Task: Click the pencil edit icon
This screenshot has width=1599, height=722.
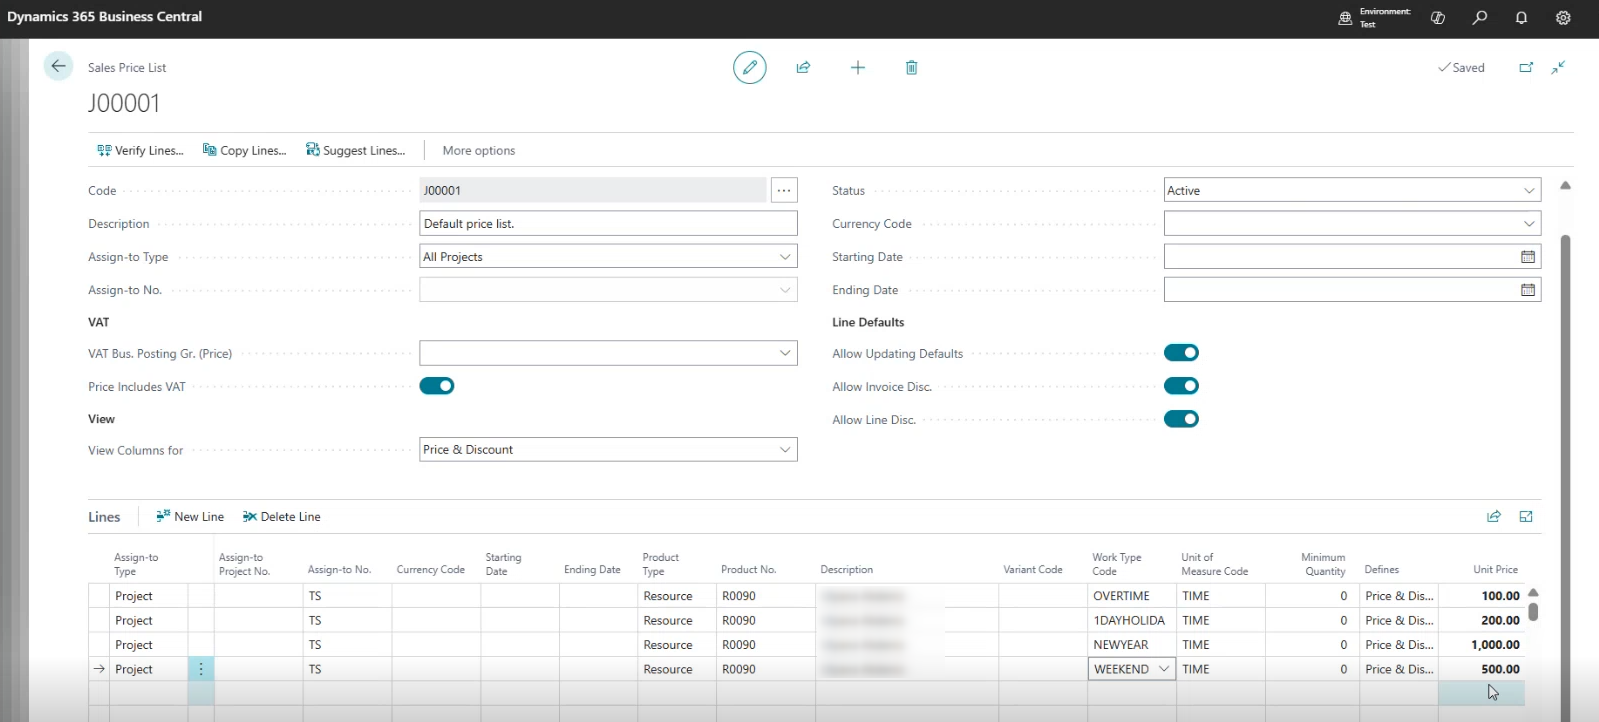Action: [749, 67]
